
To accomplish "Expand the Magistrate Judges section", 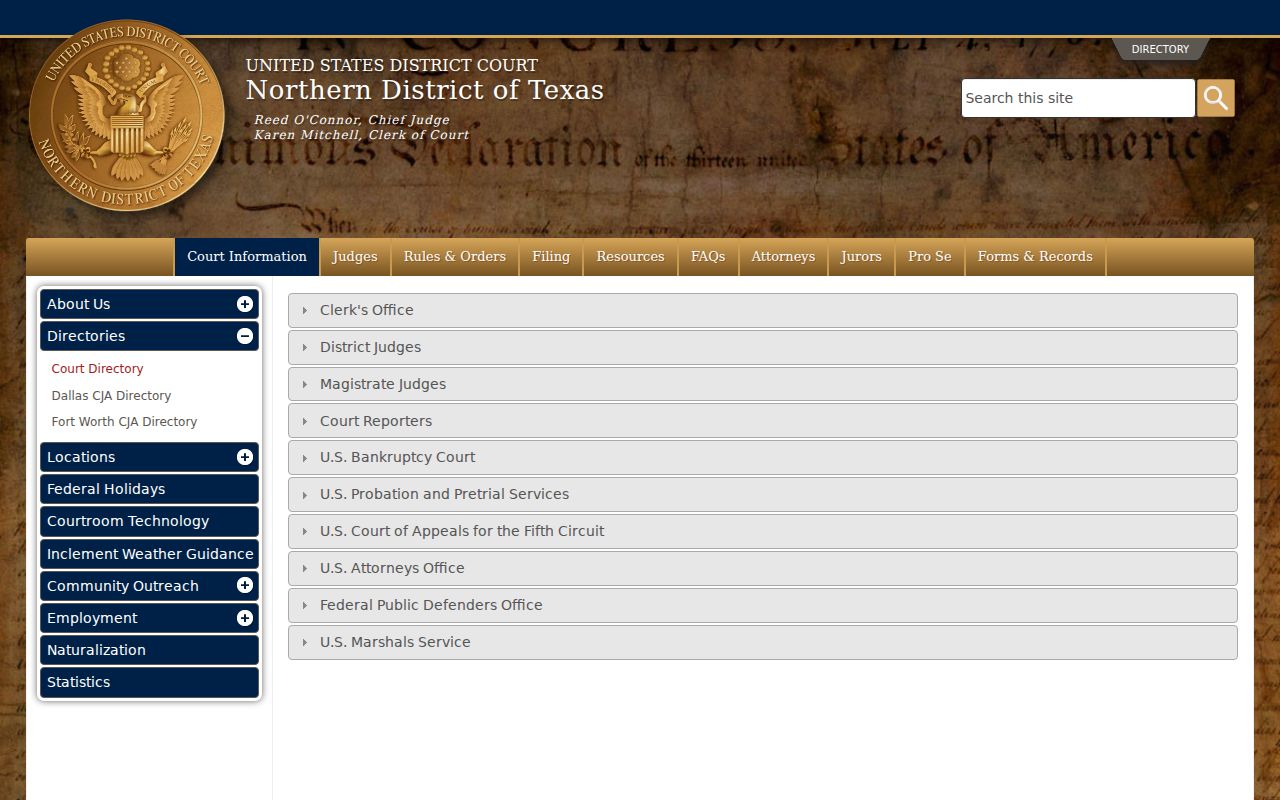I will 763,384.
